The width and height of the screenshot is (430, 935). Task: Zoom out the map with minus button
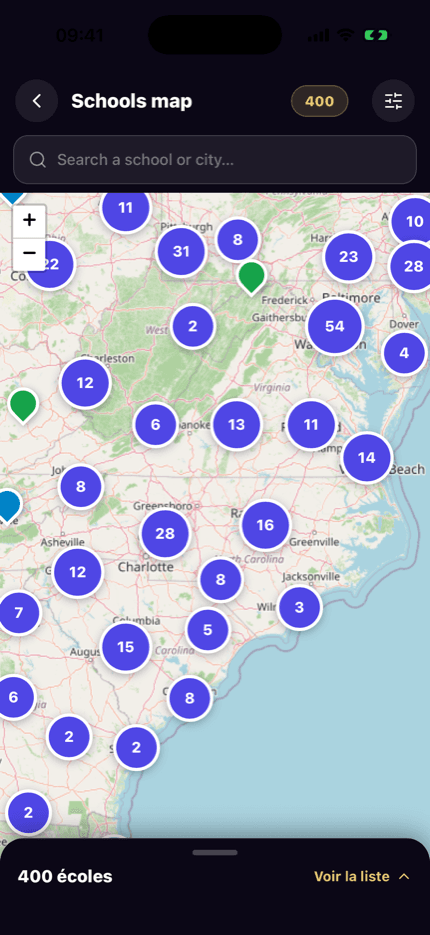29,253
